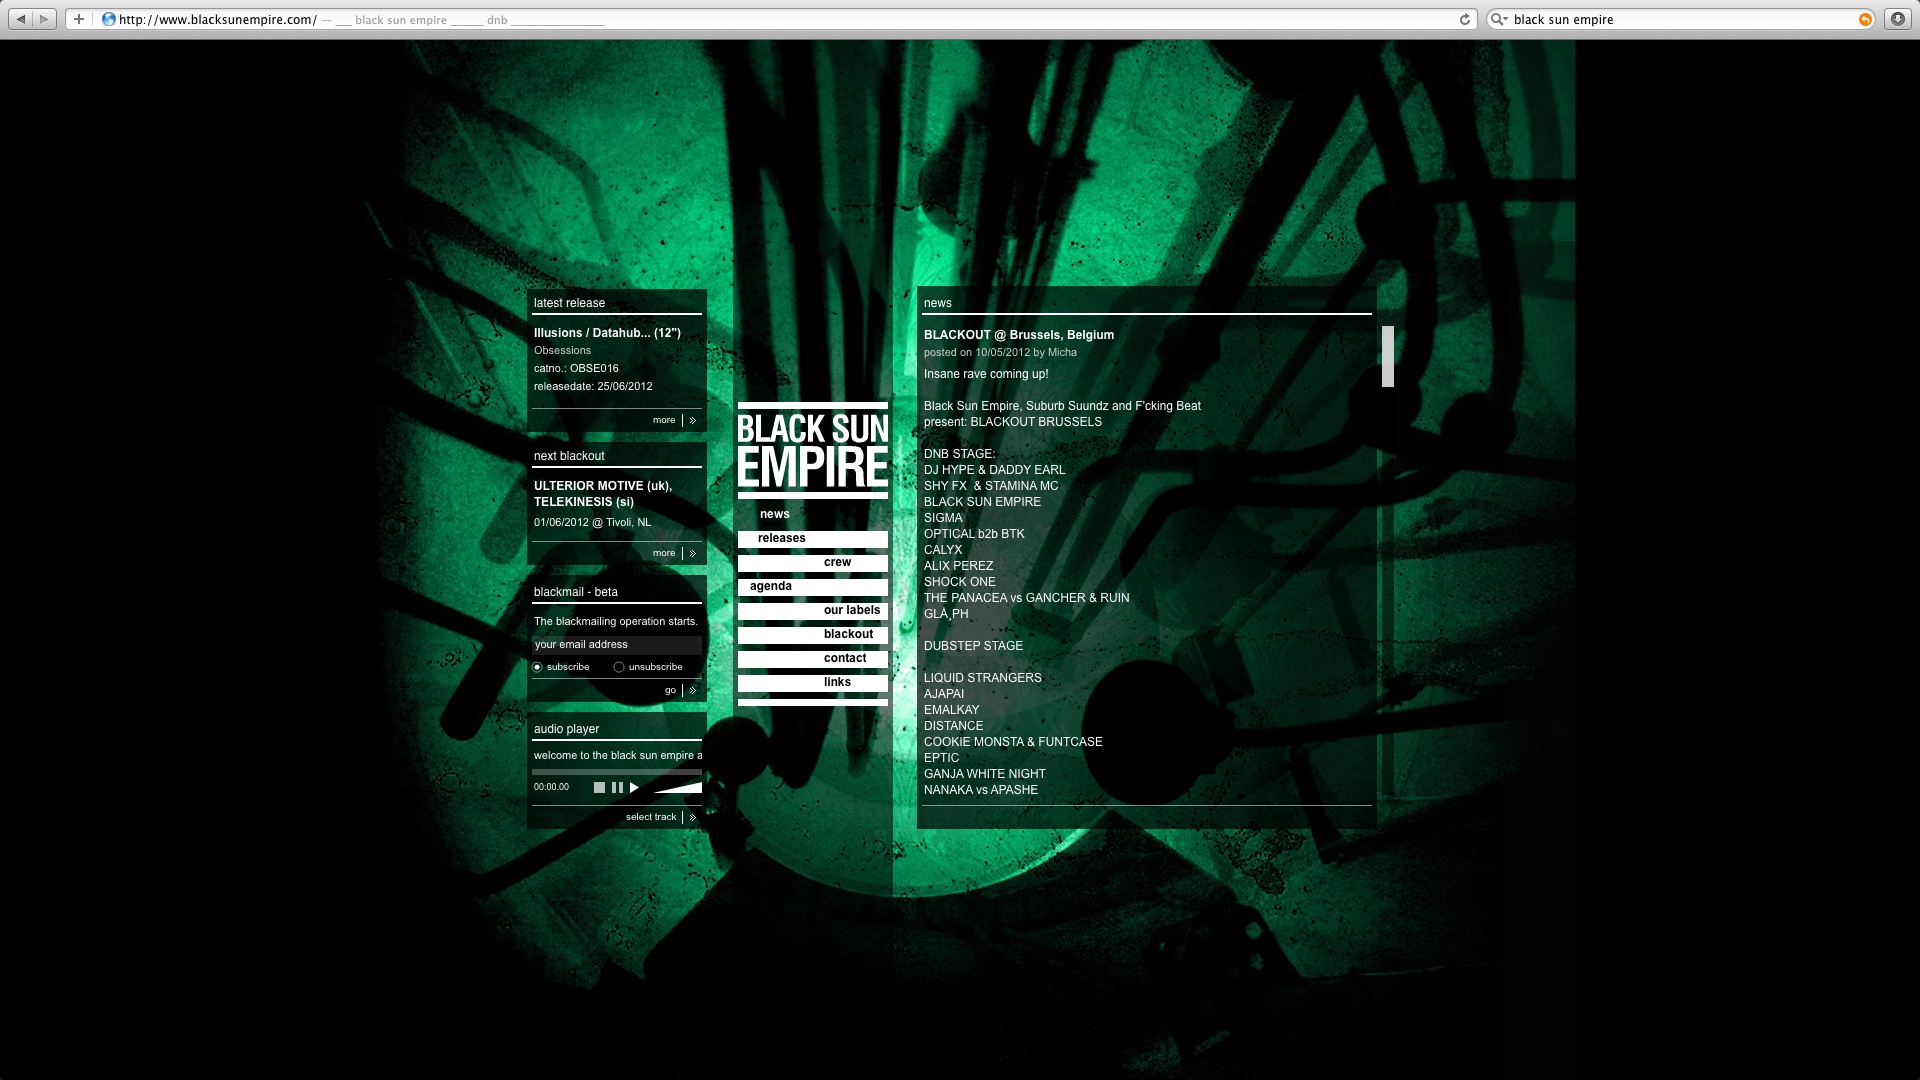1920x1080 pixels.
Task: Click the audio player progress bar
Action: pos(617,772)
